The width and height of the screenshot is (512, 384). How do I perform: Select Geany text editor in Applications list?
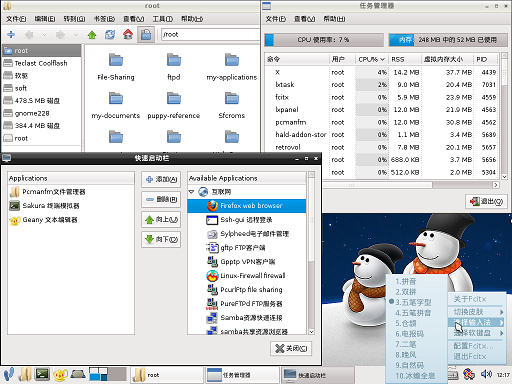pos(71,220)
